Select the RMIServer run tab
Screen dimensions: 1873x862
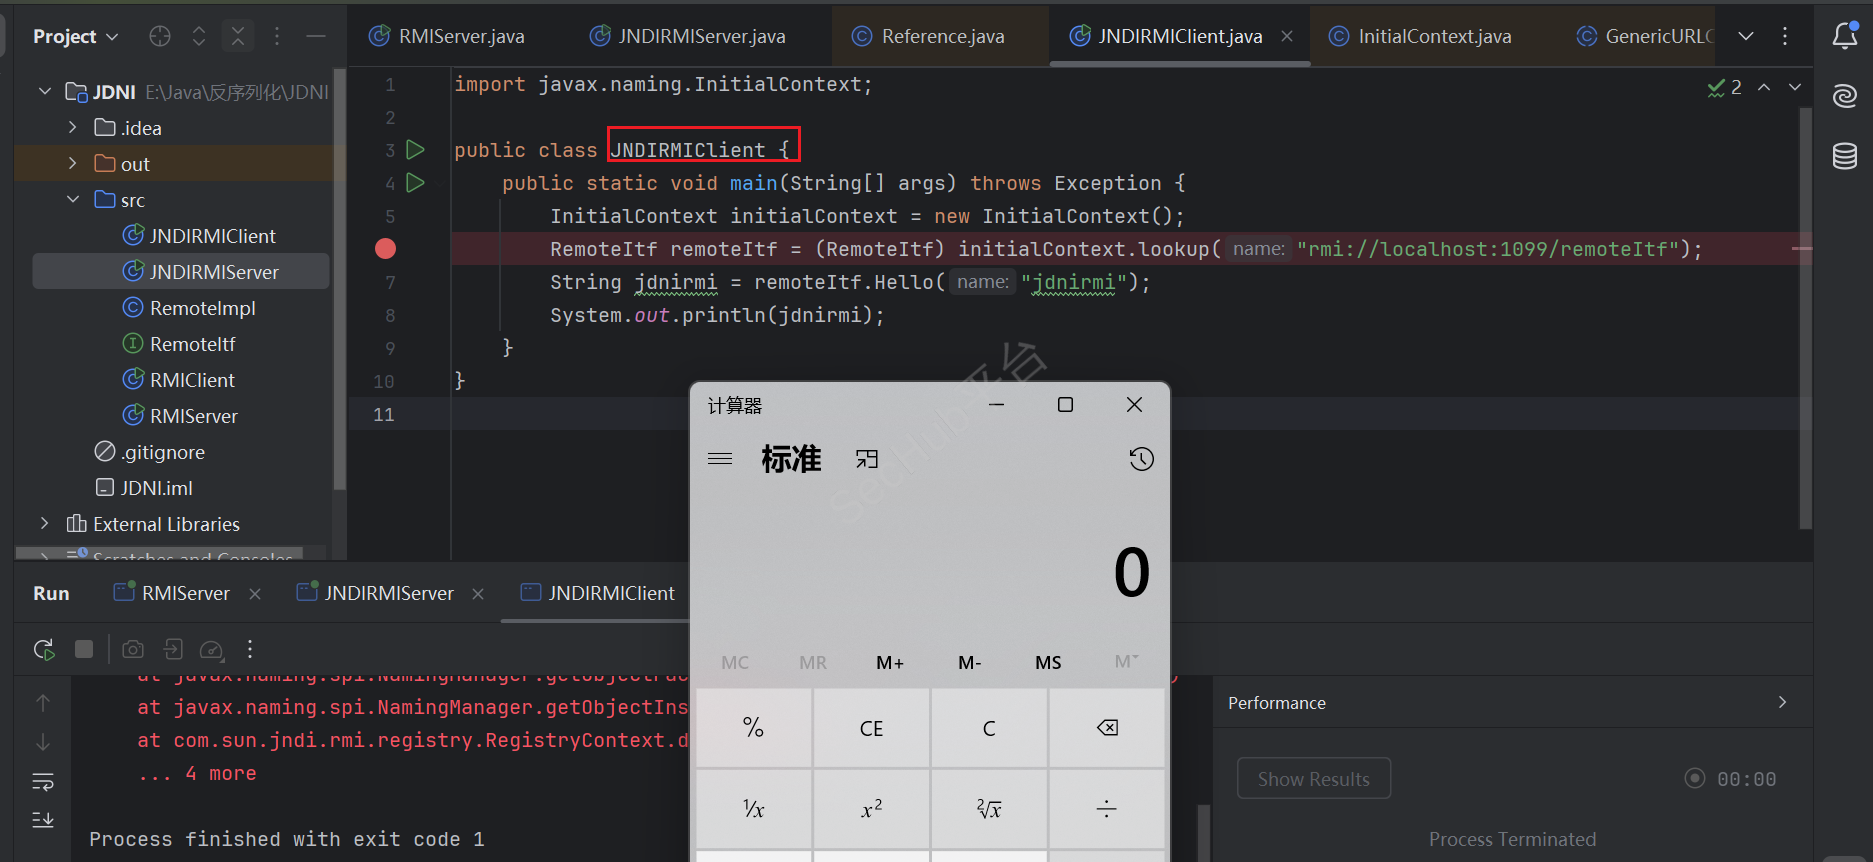tap(185, 593)
